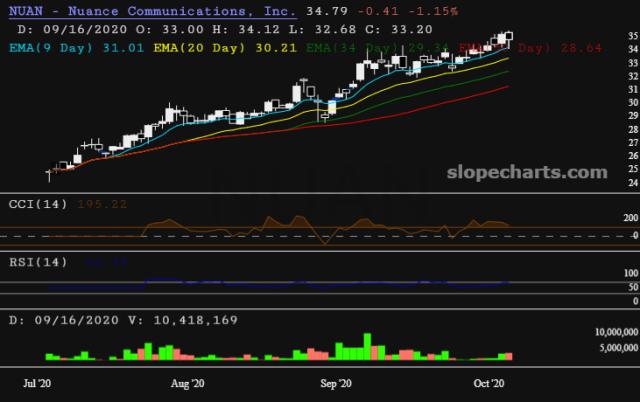Screen dimensions: 640x402
Task: Click the 10,000,000 volume axis label
Action: [616, 332]
